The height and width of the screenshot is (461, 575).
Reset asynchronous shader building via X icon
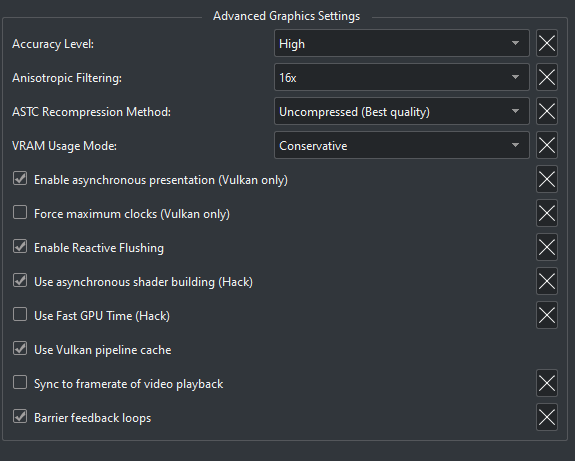coord(547,281)
